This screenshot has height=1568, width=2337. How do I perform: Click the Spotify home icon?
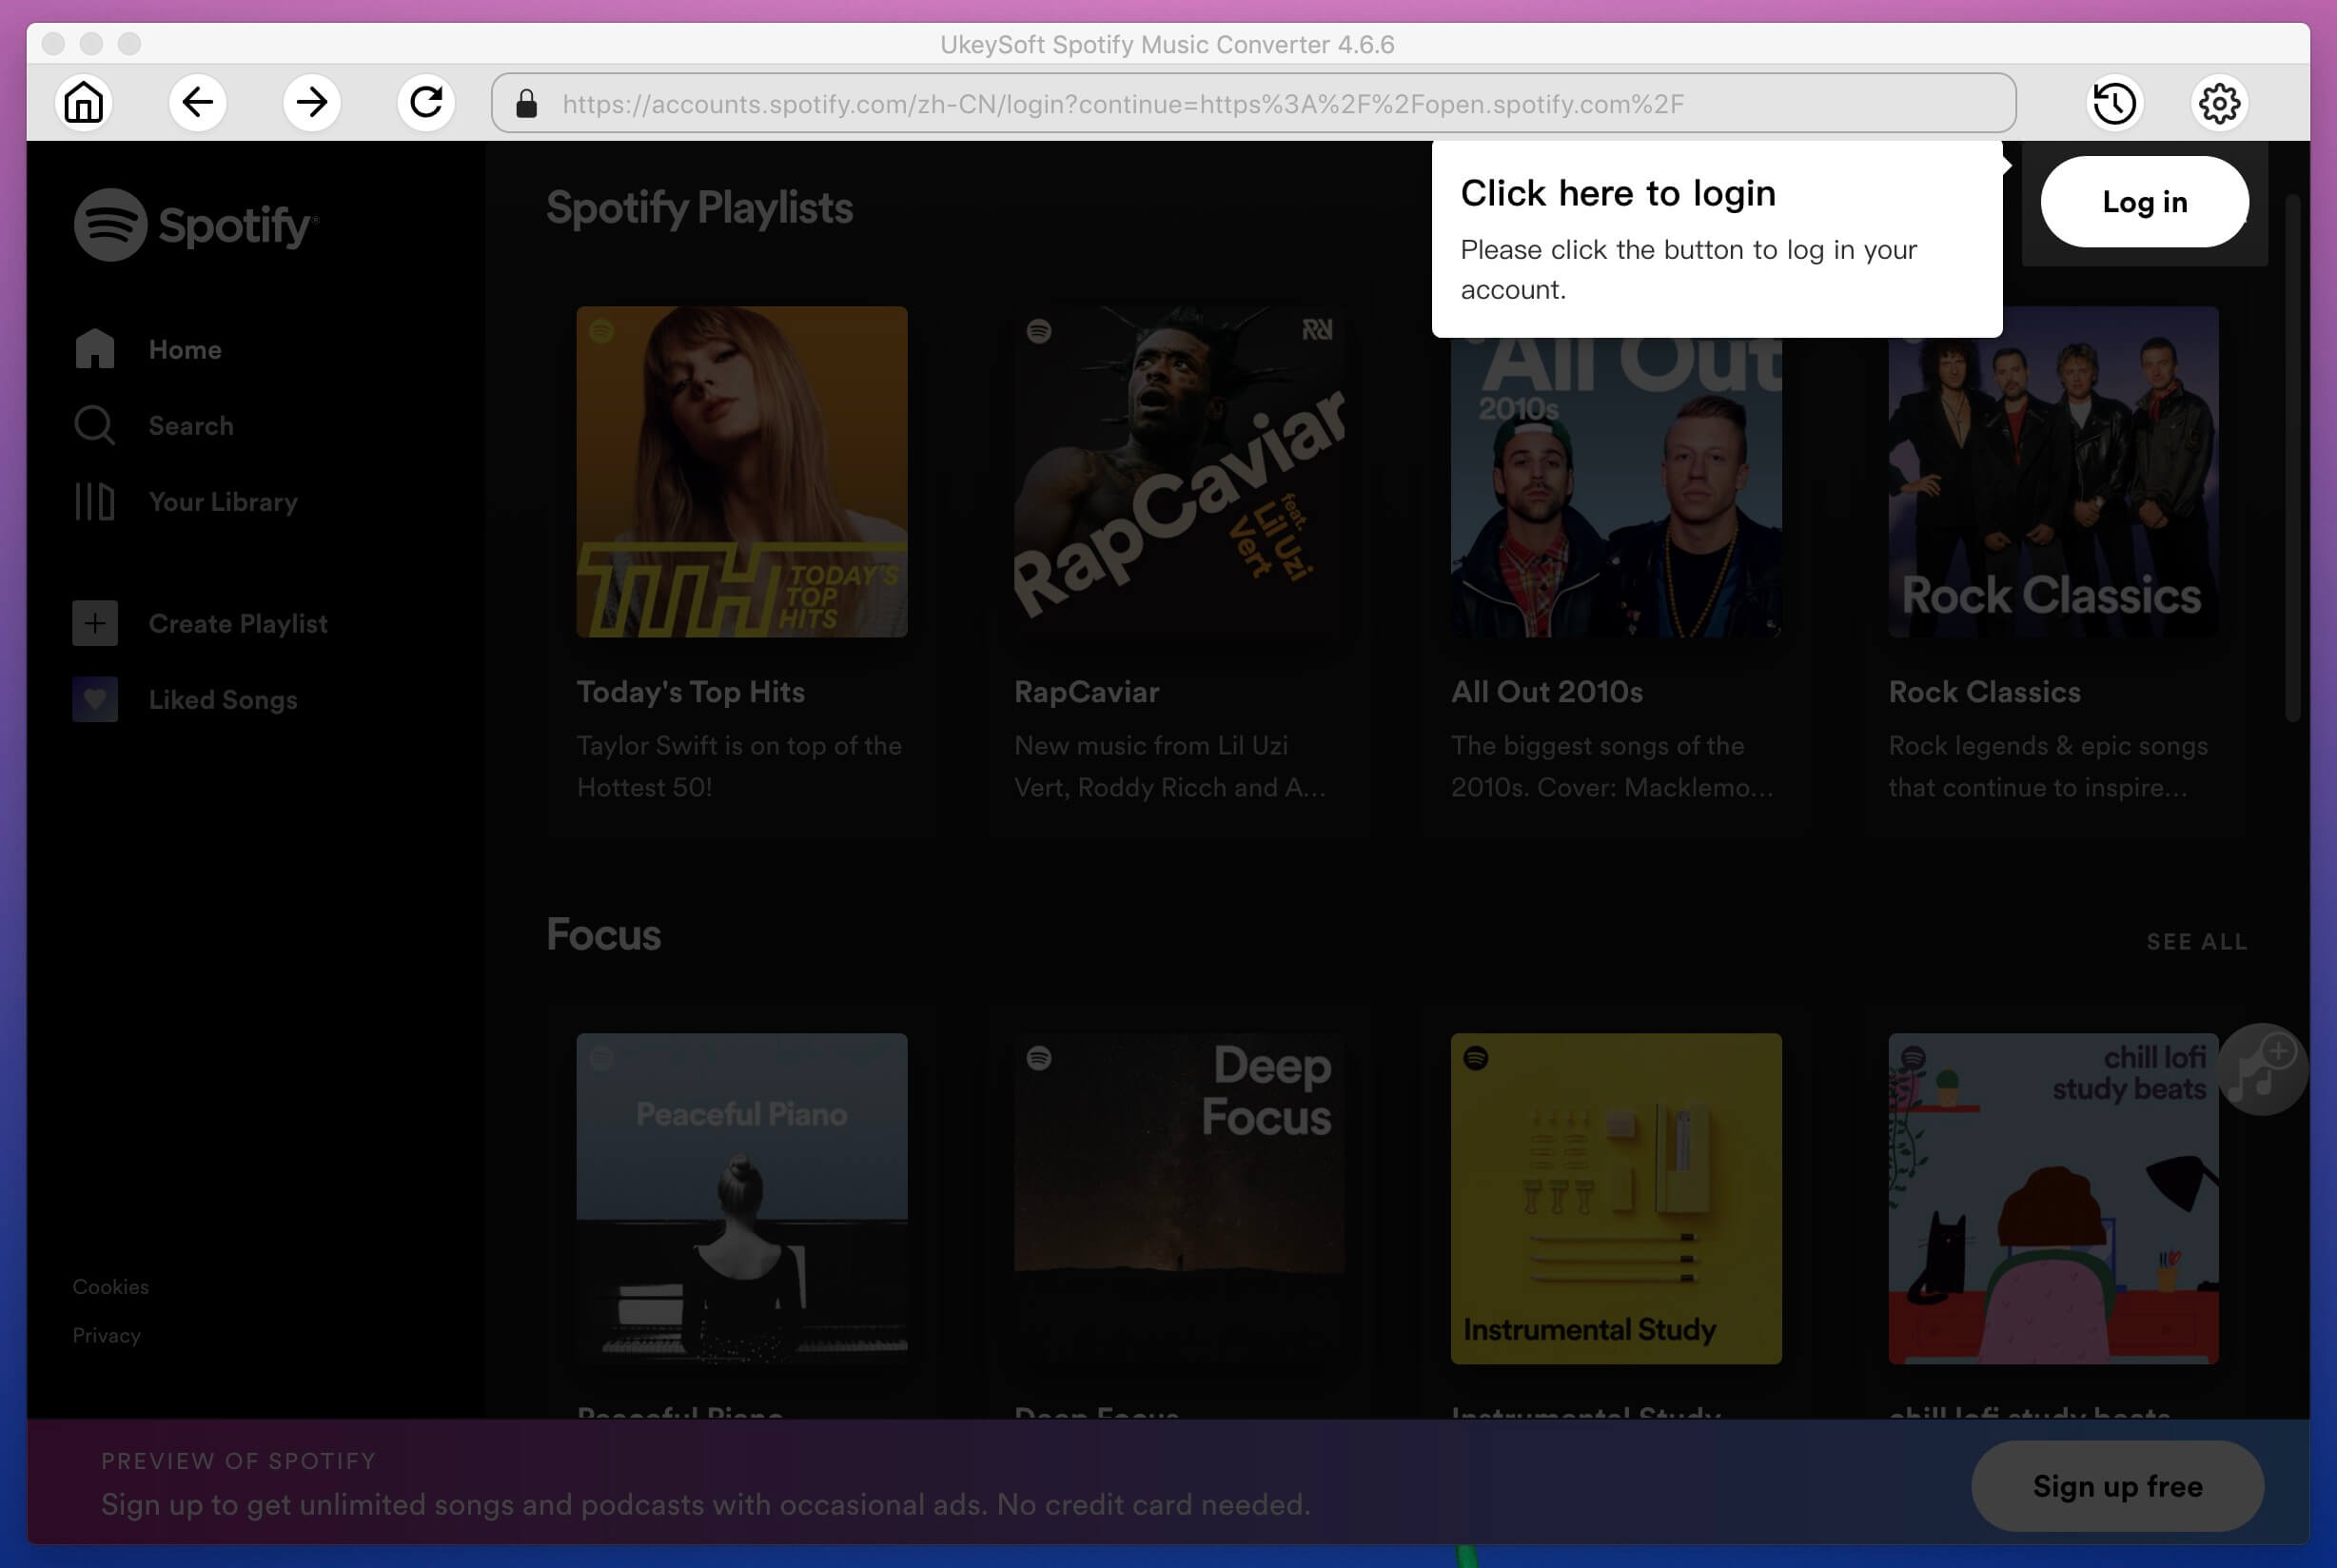[x=96, y=348]
